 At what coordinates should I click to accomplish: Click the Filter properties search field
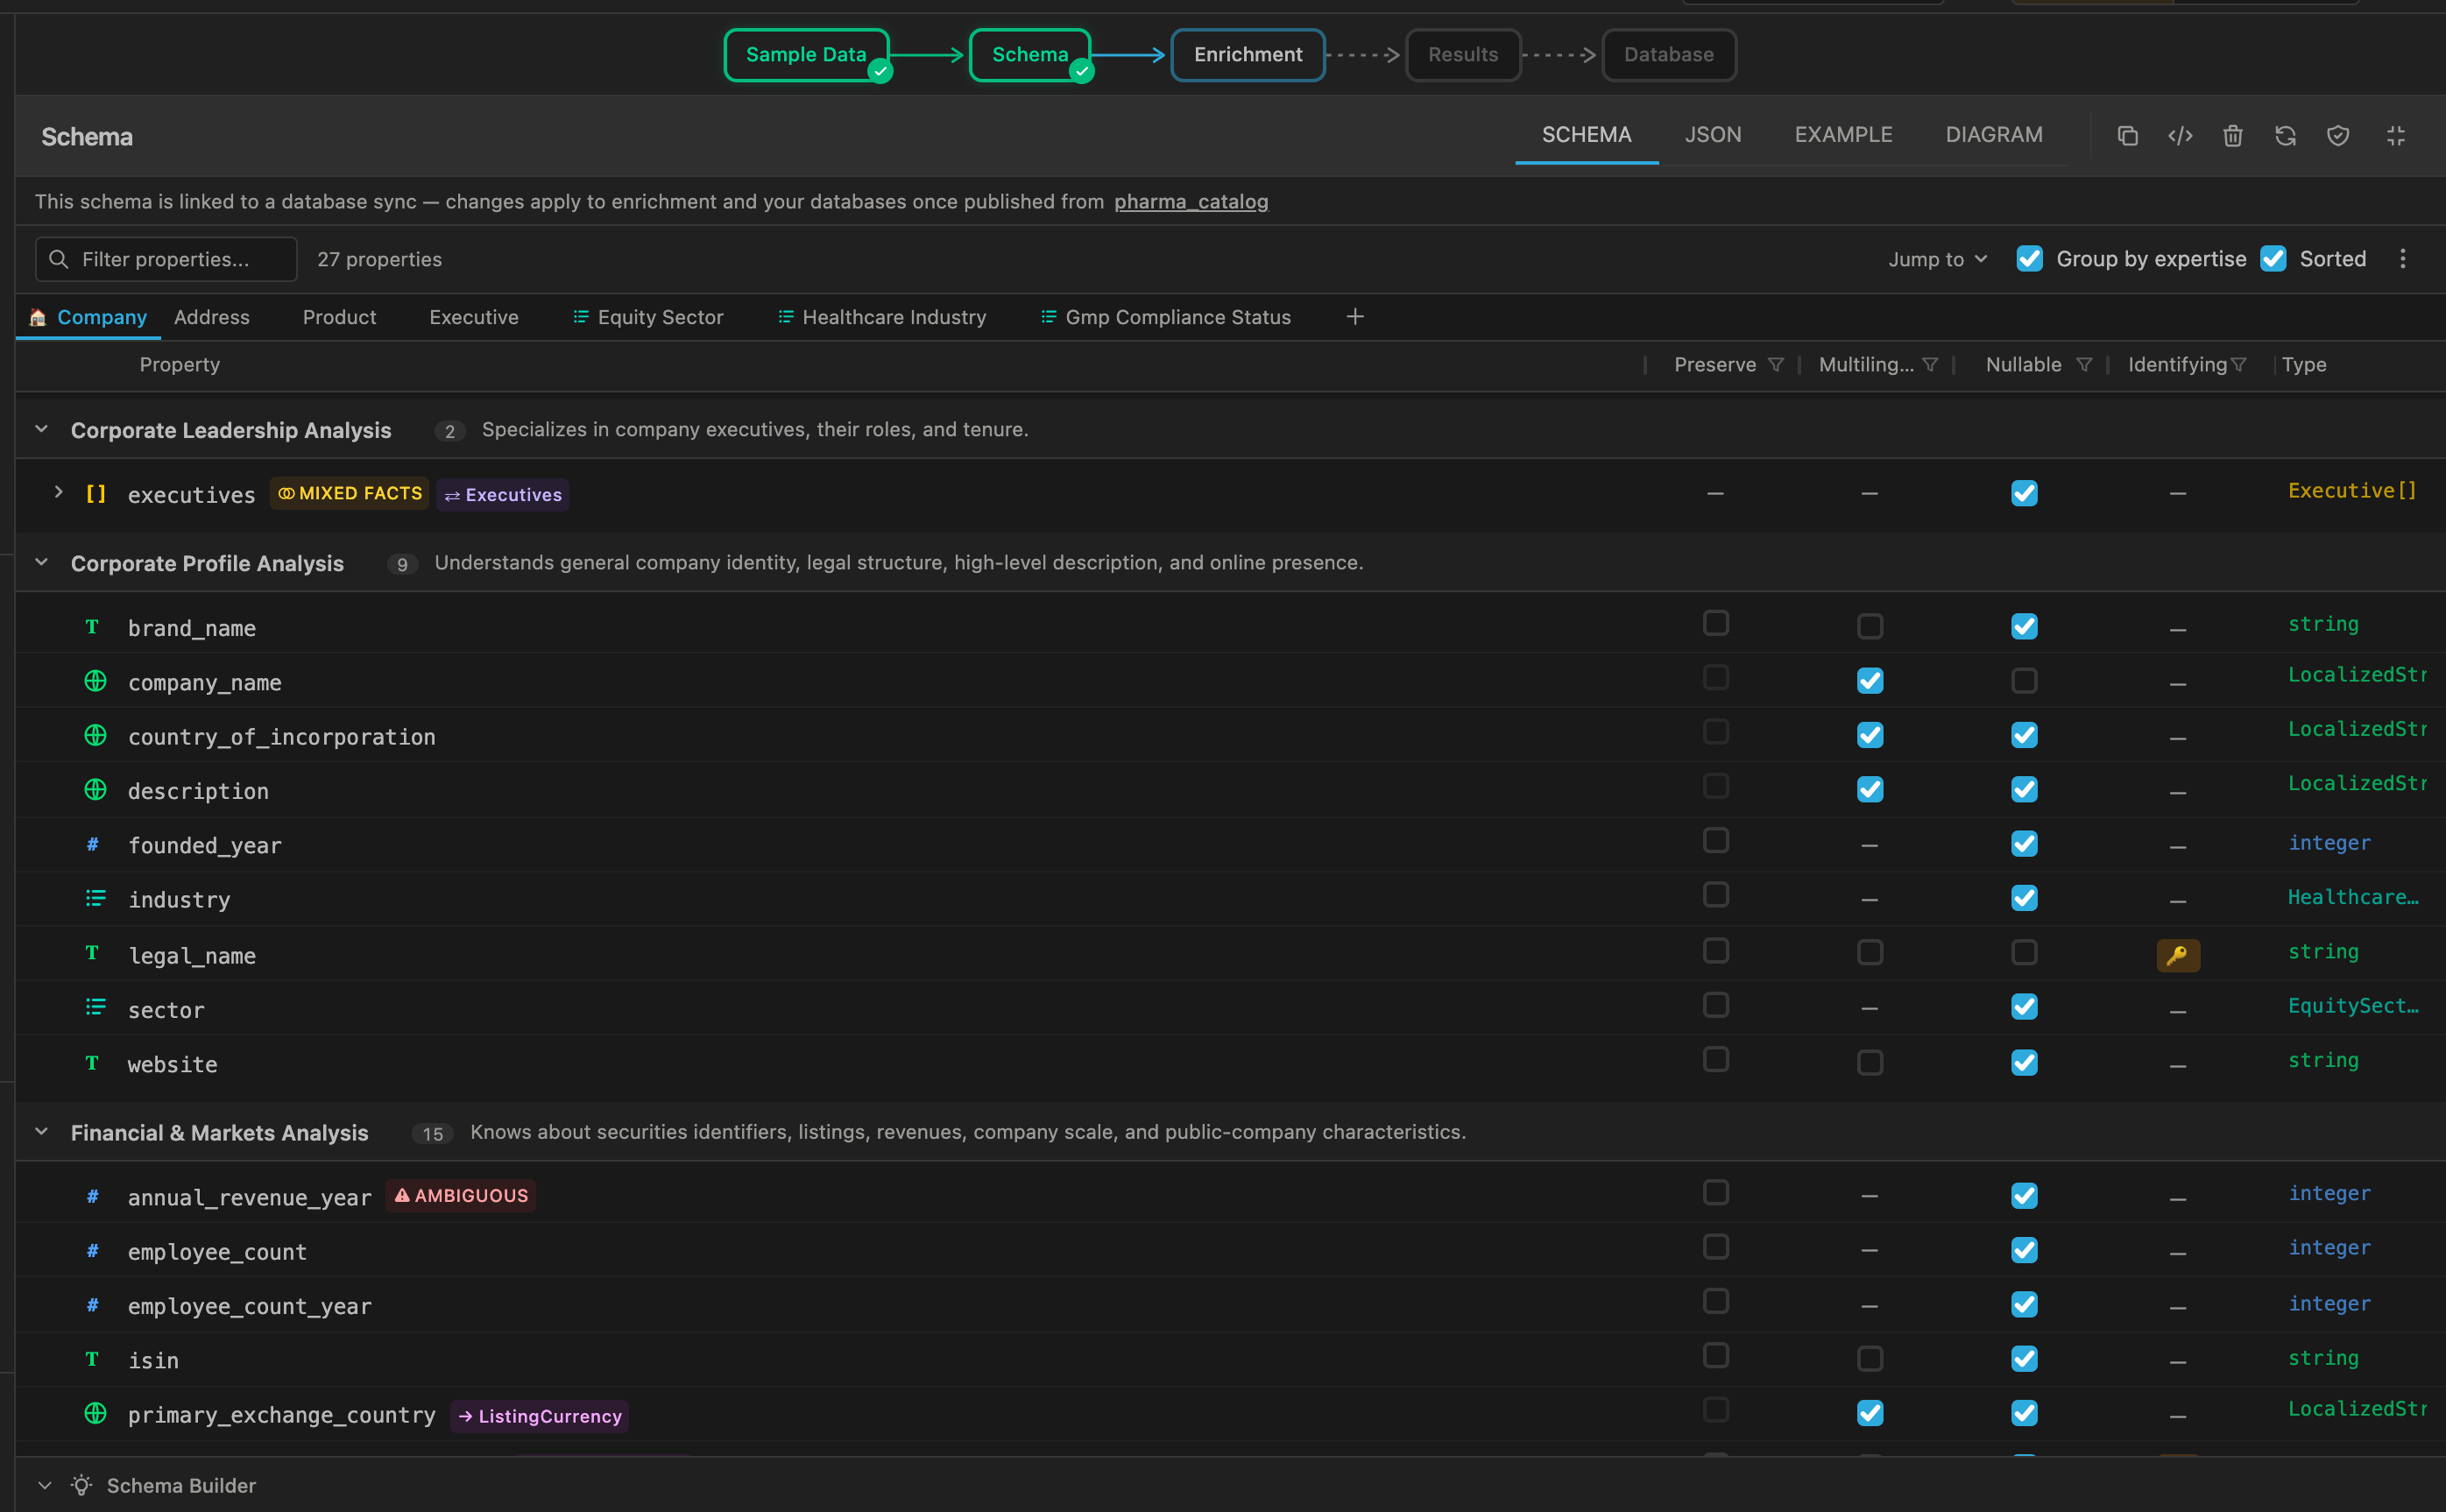click(166, 259)
